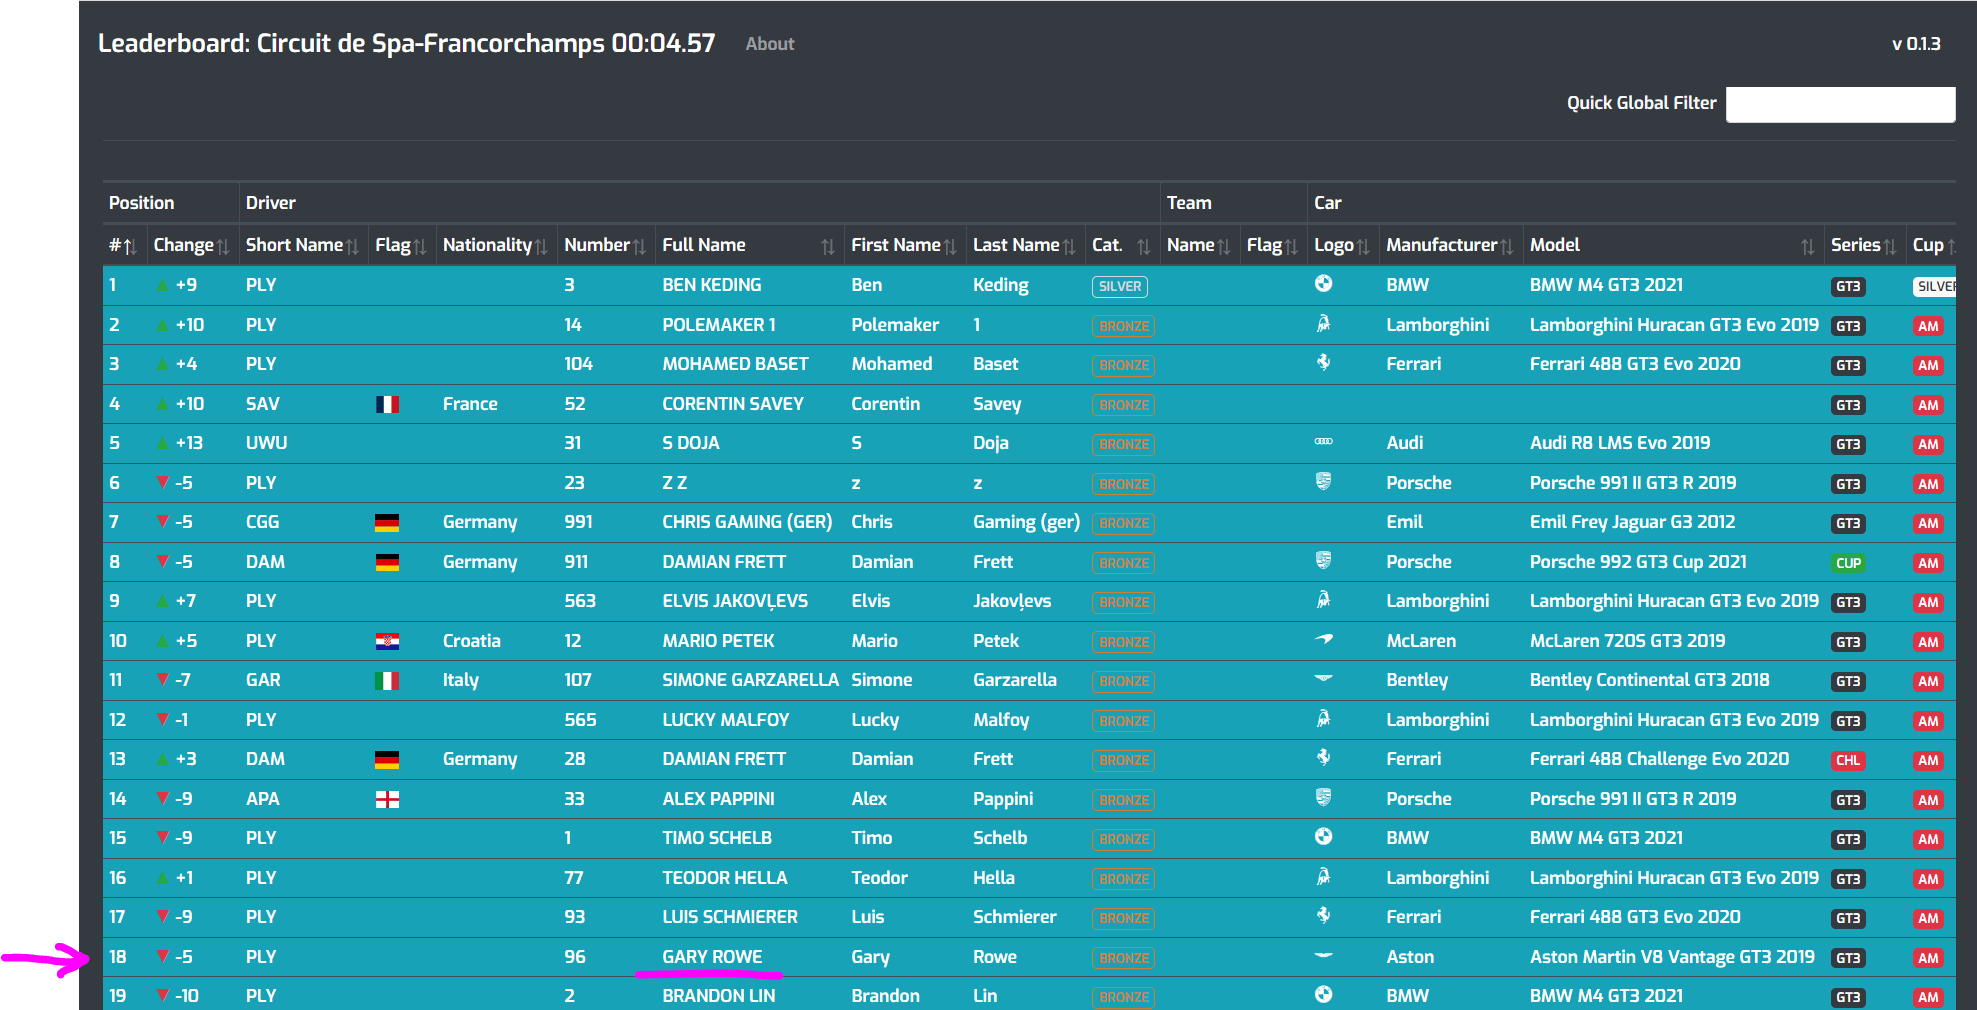Focus the Quick Global Filter input

coord(1840,104)
